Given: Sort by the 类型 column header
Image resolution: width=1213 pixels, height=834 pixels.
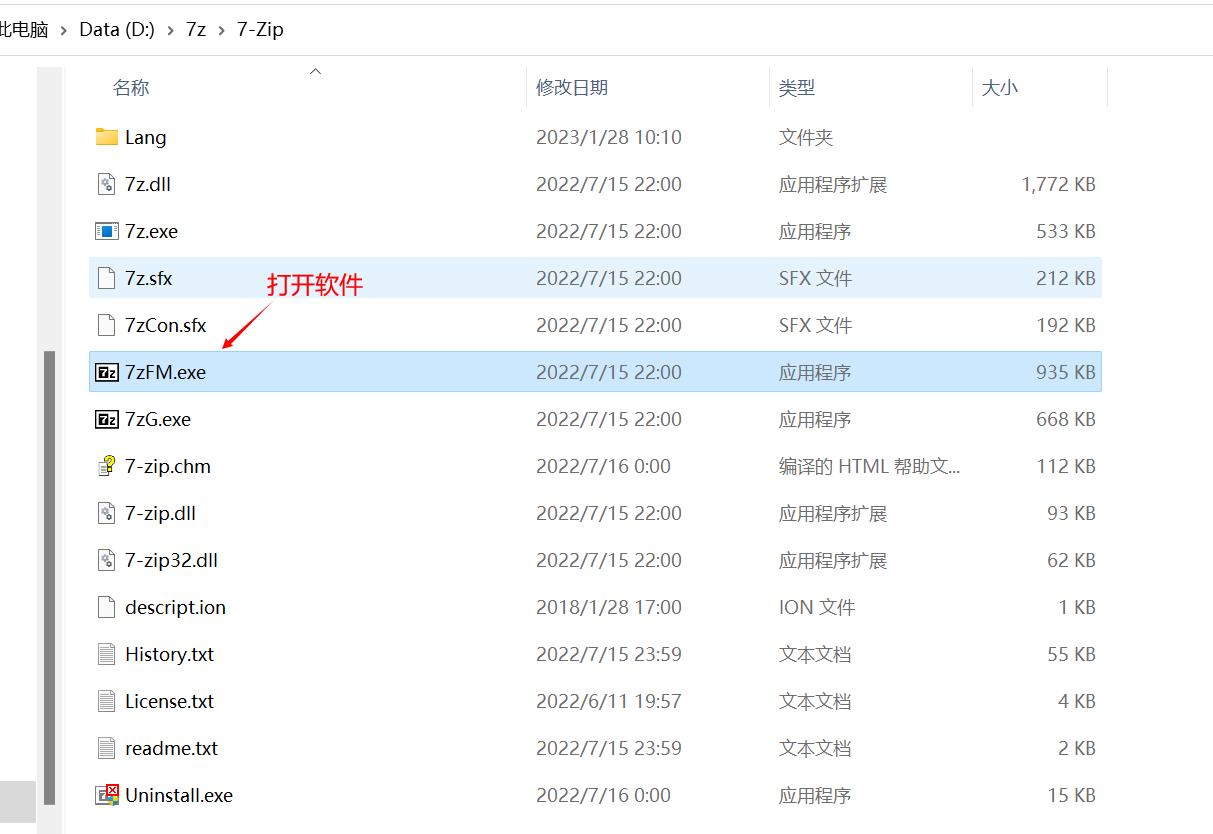Looking at the screenshot, I should coord(797,88).
